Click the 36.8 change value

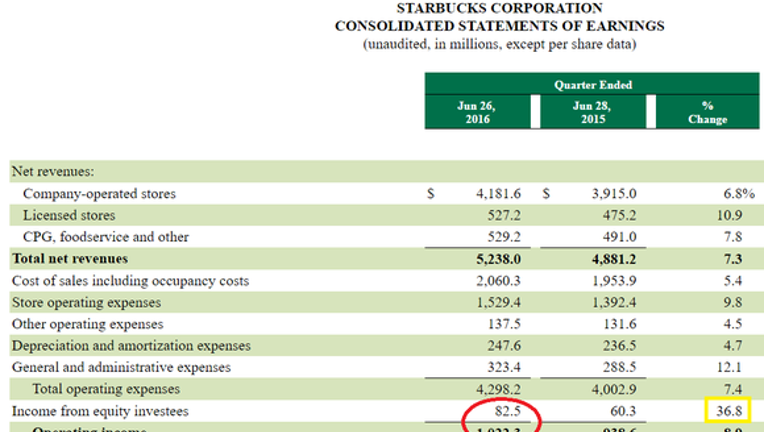point(729,412)
